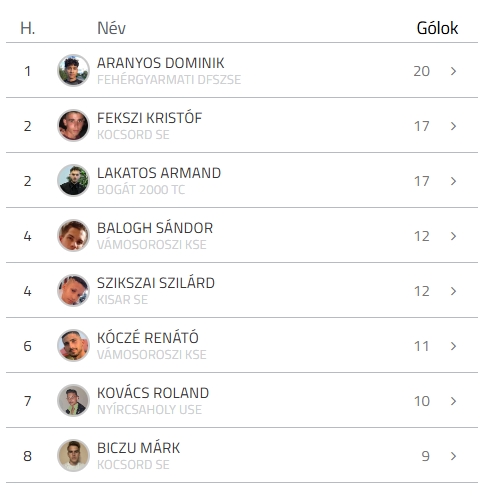
Task: Sort by the Gólok column header
Action: tap(437, 28)
